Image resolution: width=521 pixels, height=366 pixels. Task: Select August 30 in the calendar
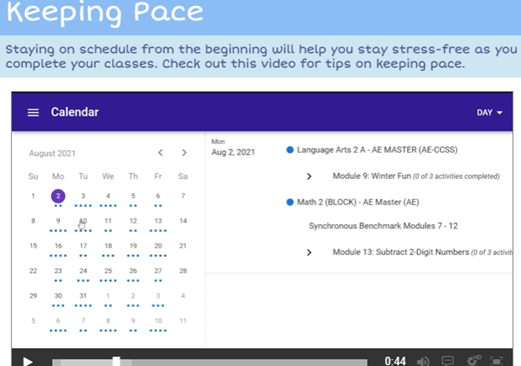pyautogui.click(x=58, y=296)
